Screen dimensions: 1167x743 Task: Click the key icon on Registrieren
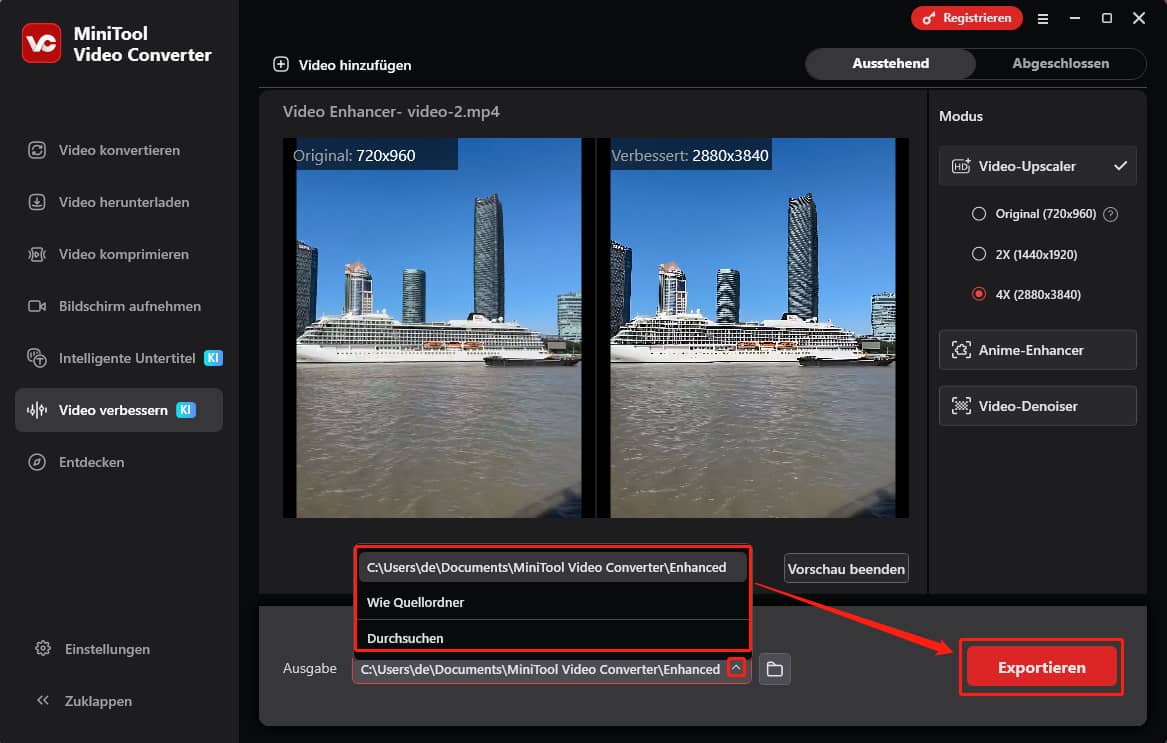[x=929, y=19]
